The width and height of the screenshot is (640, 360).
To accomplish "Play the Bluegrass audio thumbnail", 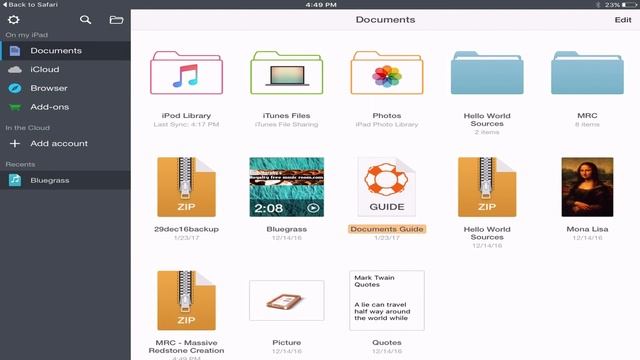I will pos(287,187).
